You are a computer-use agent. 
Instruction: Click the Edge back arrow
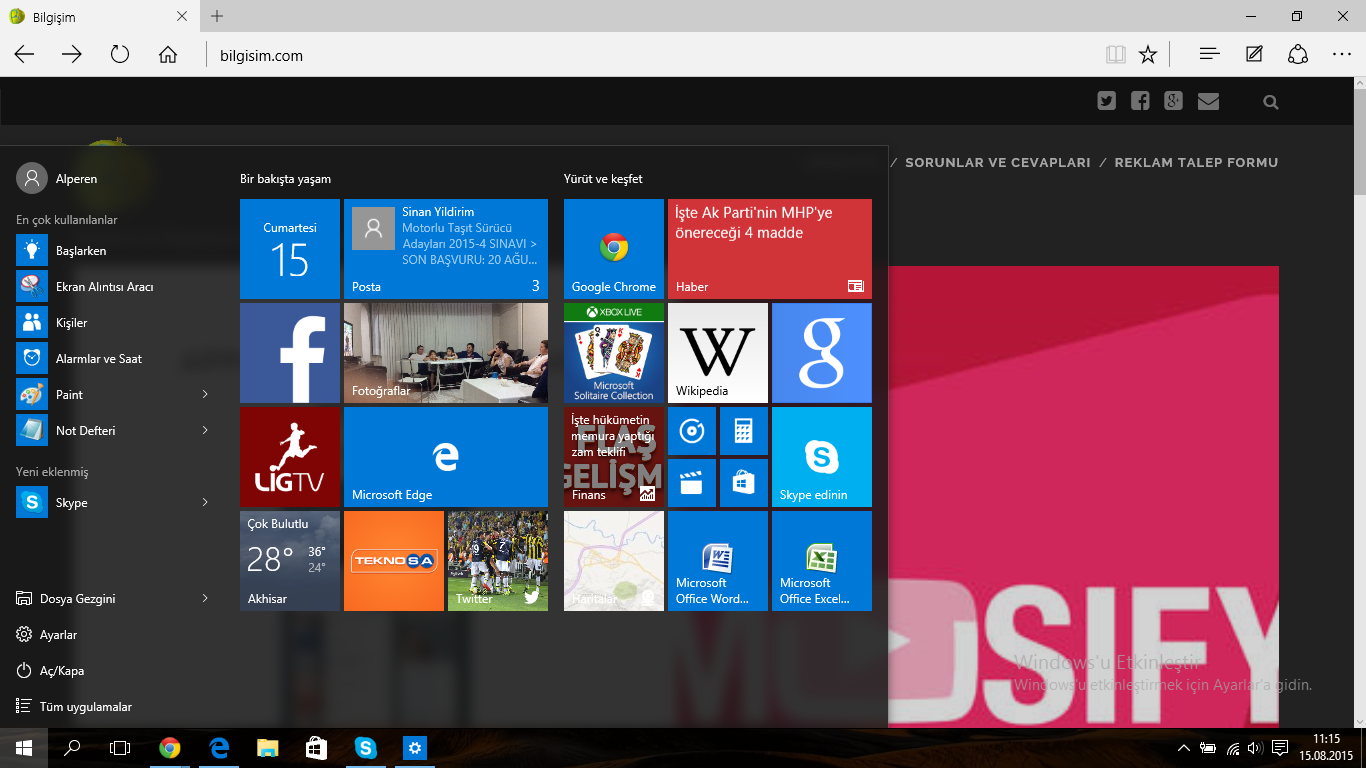click(24, 55)
